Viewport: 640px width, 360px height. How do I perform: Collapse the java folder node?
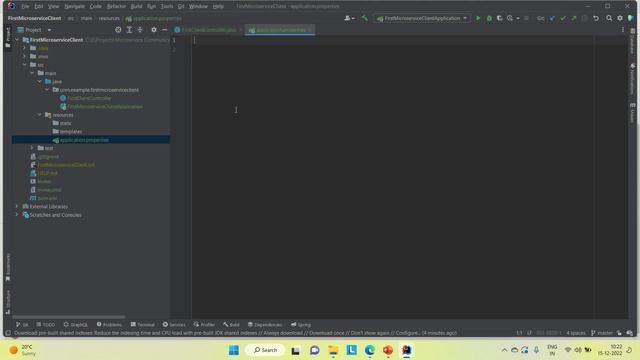click(x=40, y=81)
